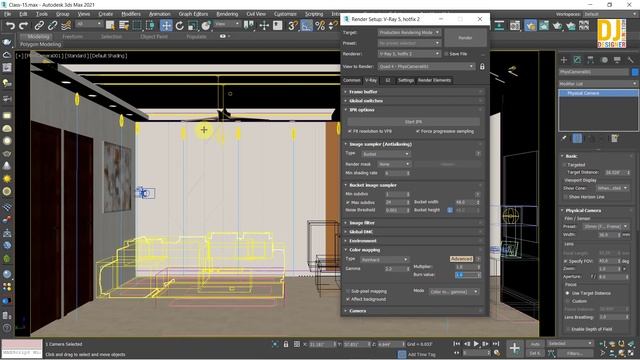Screen dimensions: 640x360
Task: Activate the Select and Move tool
Action: (166, 26)
